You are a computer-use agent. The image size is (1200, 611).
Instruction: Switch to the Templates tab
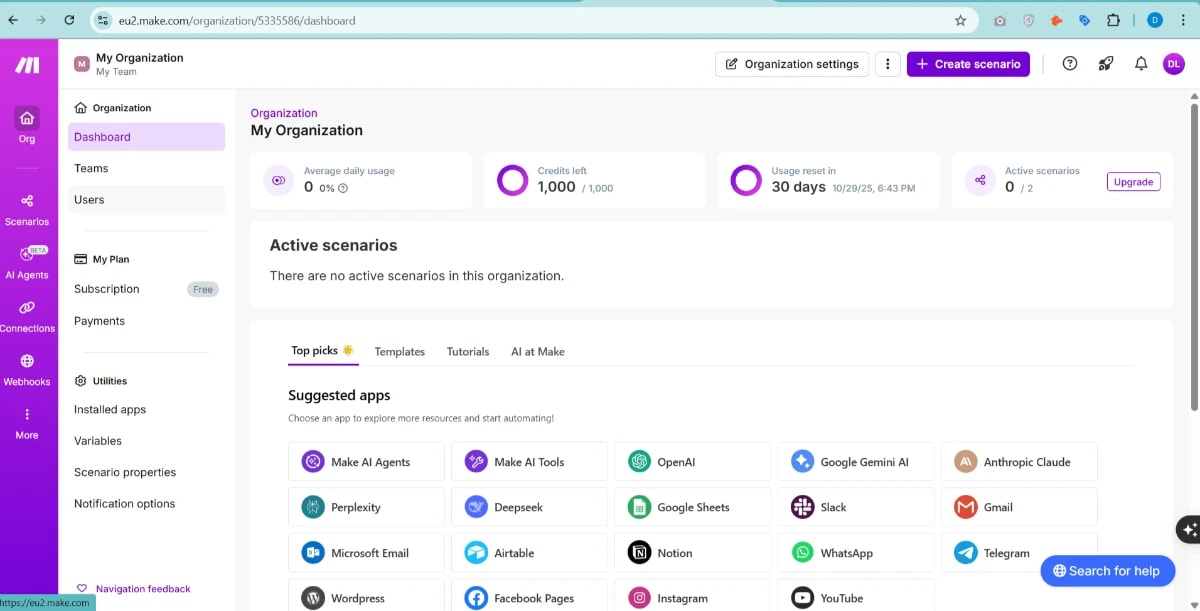[399, 351]
